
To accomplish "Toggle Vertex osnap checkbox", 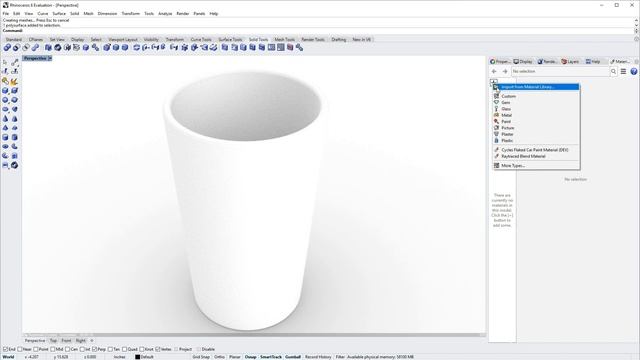I will (158, 349).
